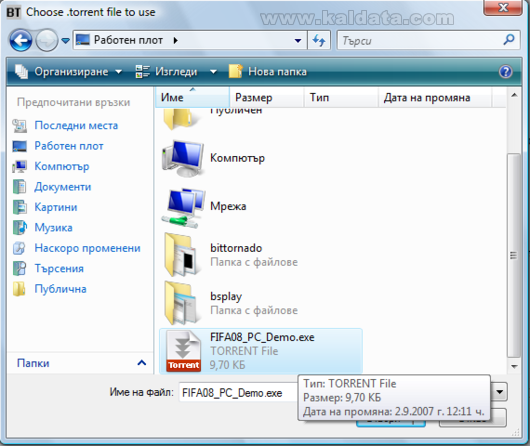Click the bsplay folder name
Screen dimensions: 530x446
pyautogui.click(x=226, y=296)
